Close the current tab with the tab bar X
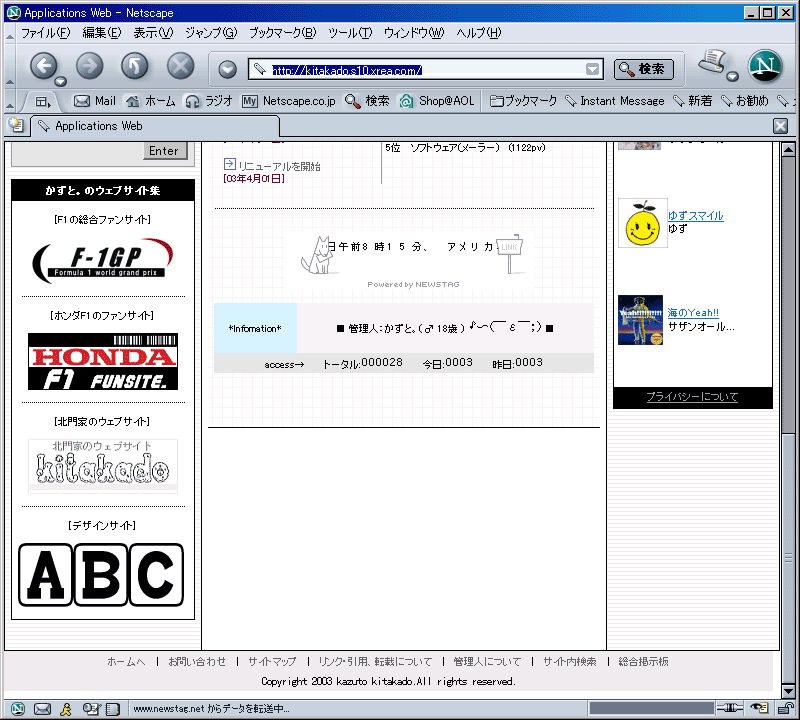 (x=780, y=126)
